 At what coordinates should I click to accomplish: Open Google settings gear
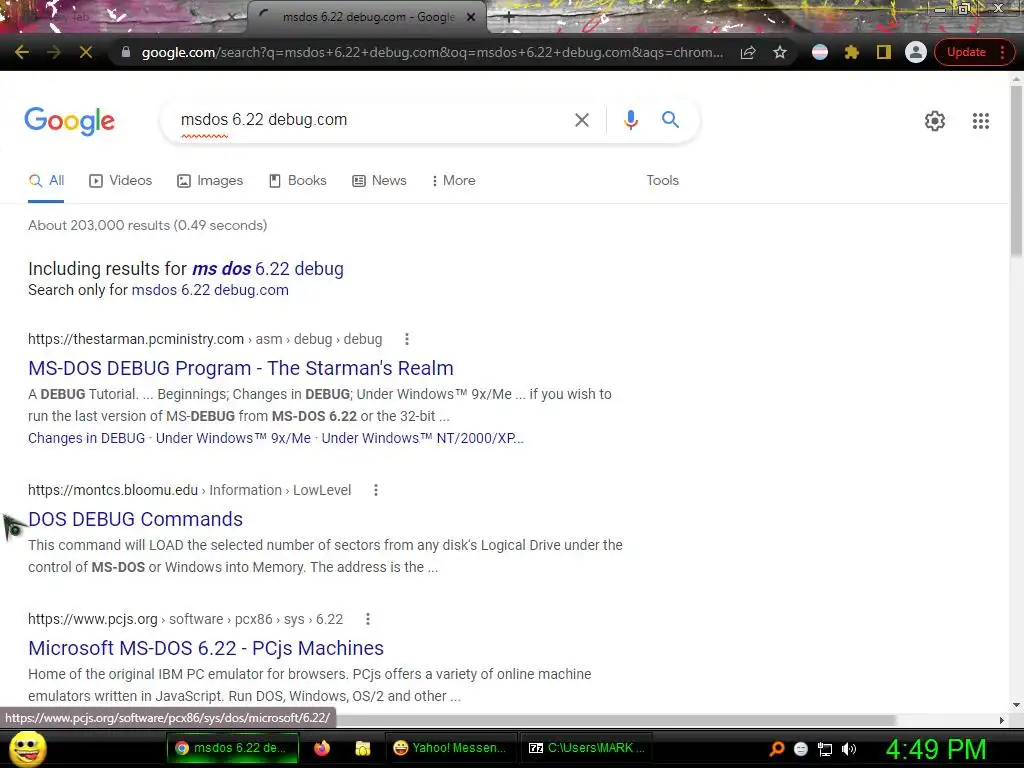935,121
